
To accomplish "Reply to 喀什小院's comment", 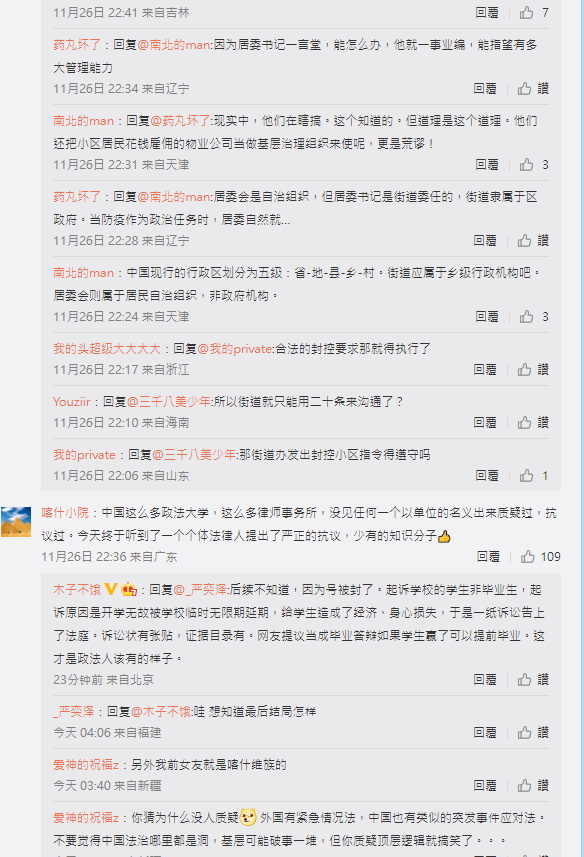I will [x=488, y=556].
